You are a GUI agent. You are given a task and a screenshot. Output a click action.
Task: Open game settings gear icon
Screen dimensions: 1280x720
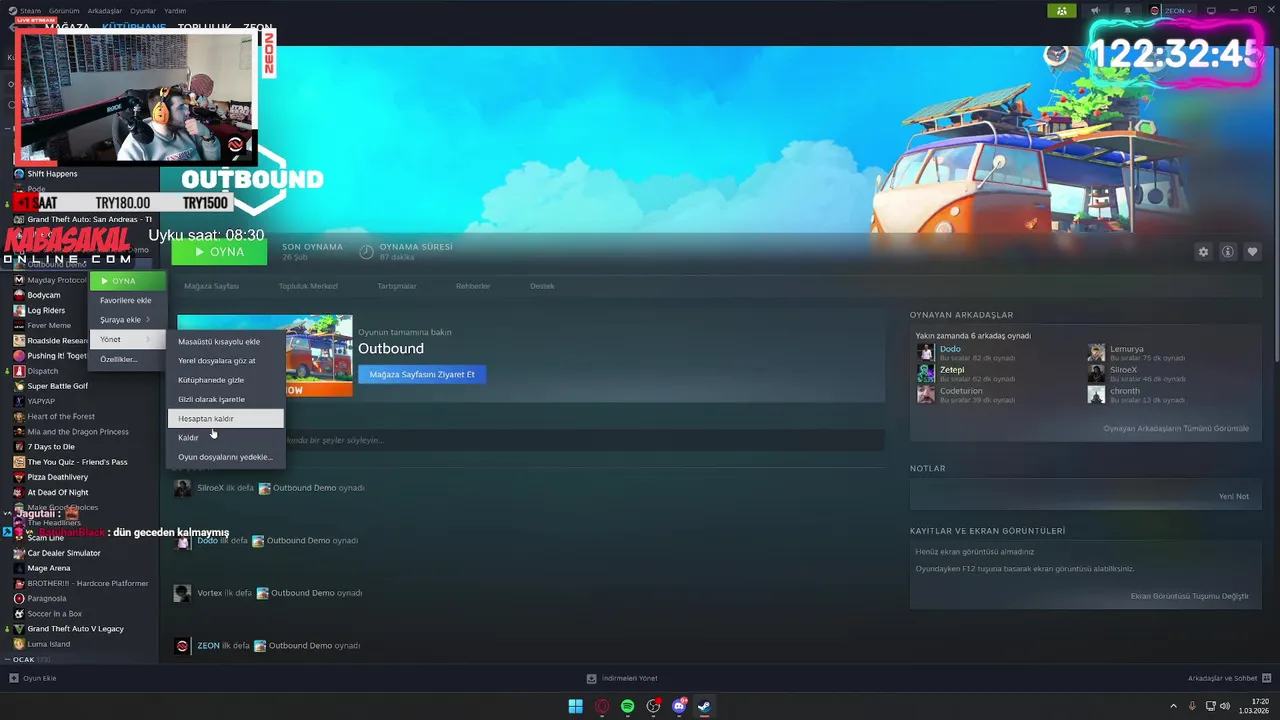click(1203, 252)
